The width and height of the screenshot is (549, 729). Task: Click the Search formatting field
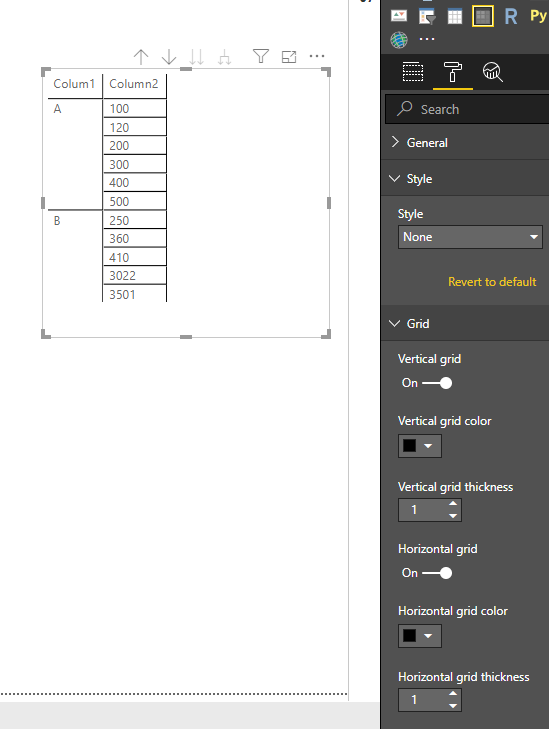tap(467, 109)
